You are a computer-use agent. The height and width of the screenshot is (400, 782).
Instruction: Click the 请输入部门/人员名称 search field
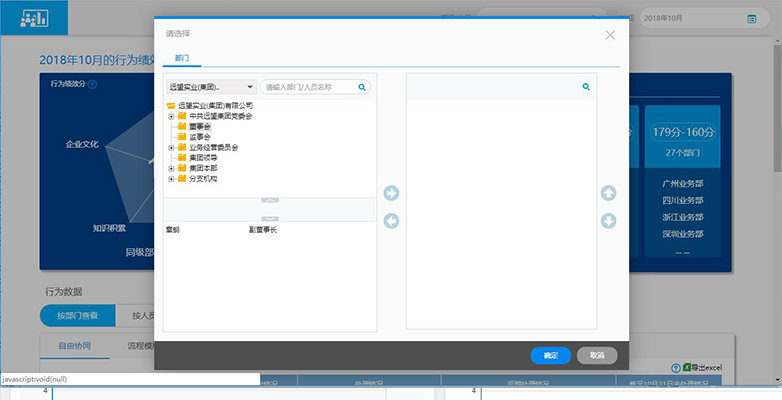[308, 87]
